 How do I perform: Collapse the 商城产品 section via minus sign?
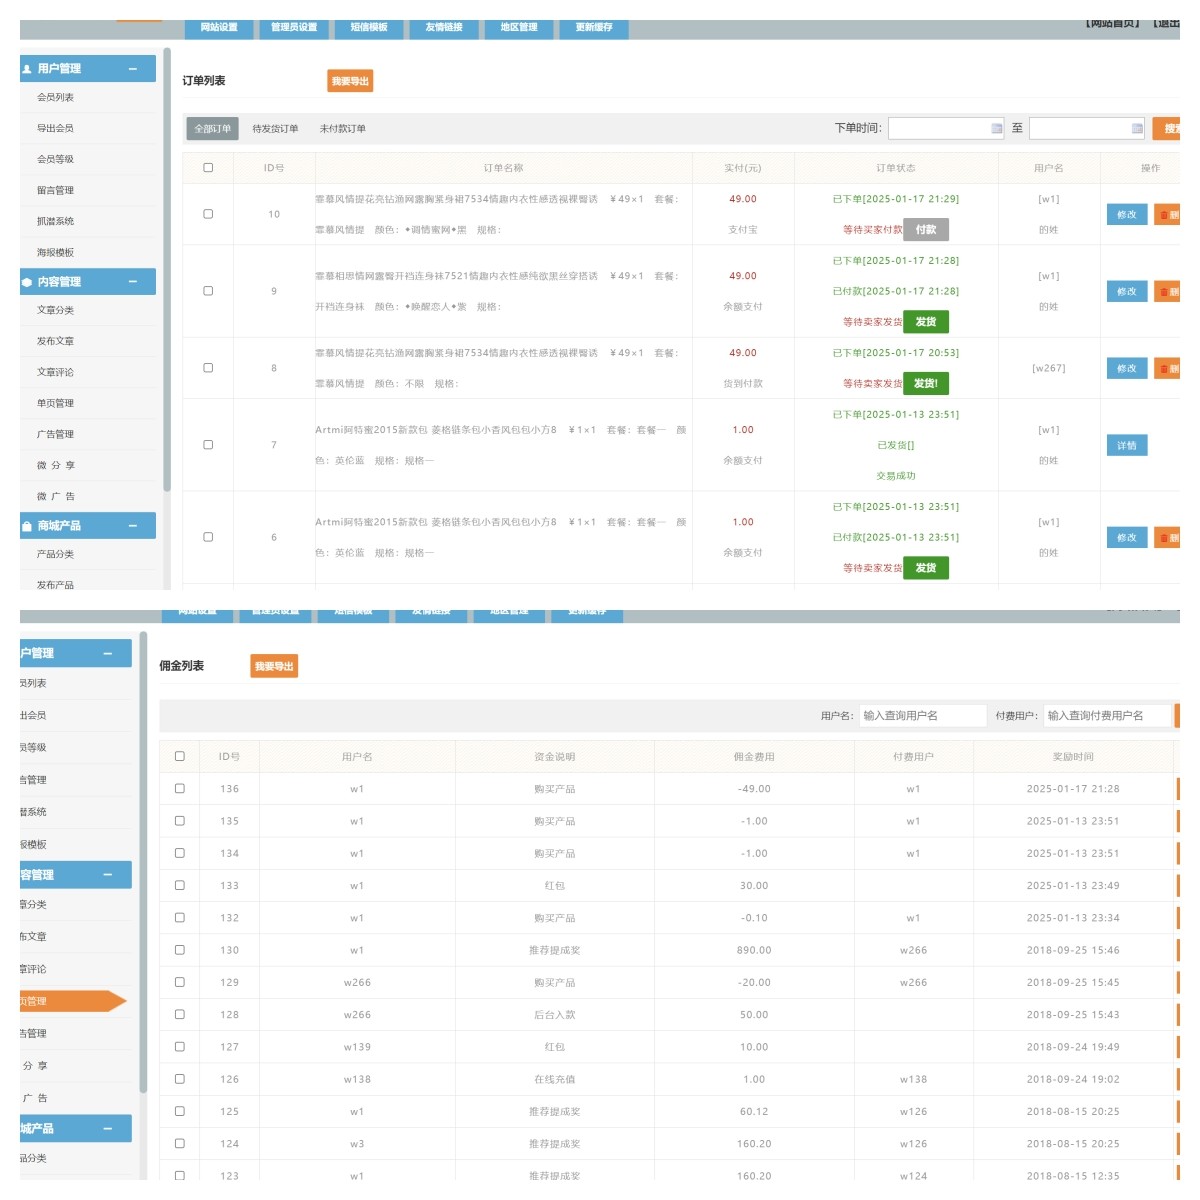(x=133, y=526)
